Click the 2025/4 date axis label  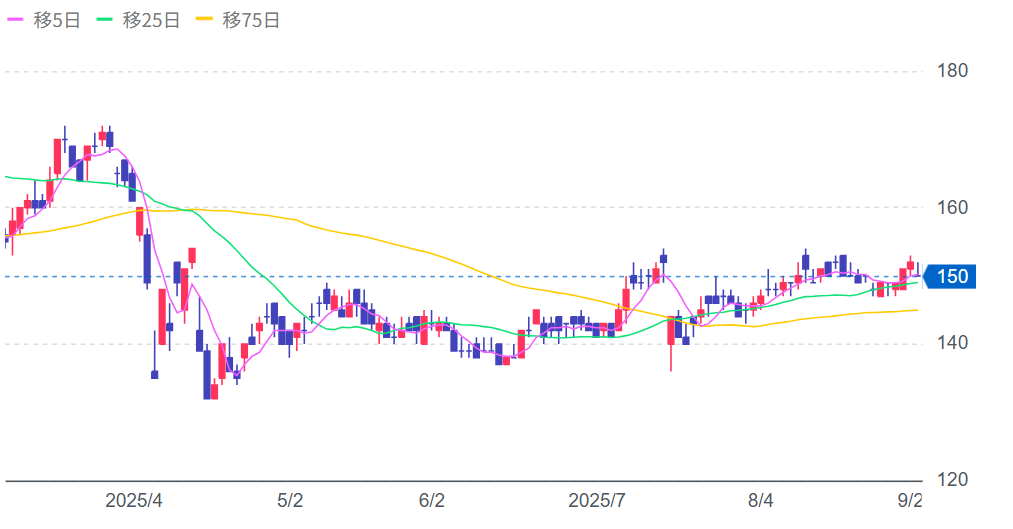click(134, 500)
